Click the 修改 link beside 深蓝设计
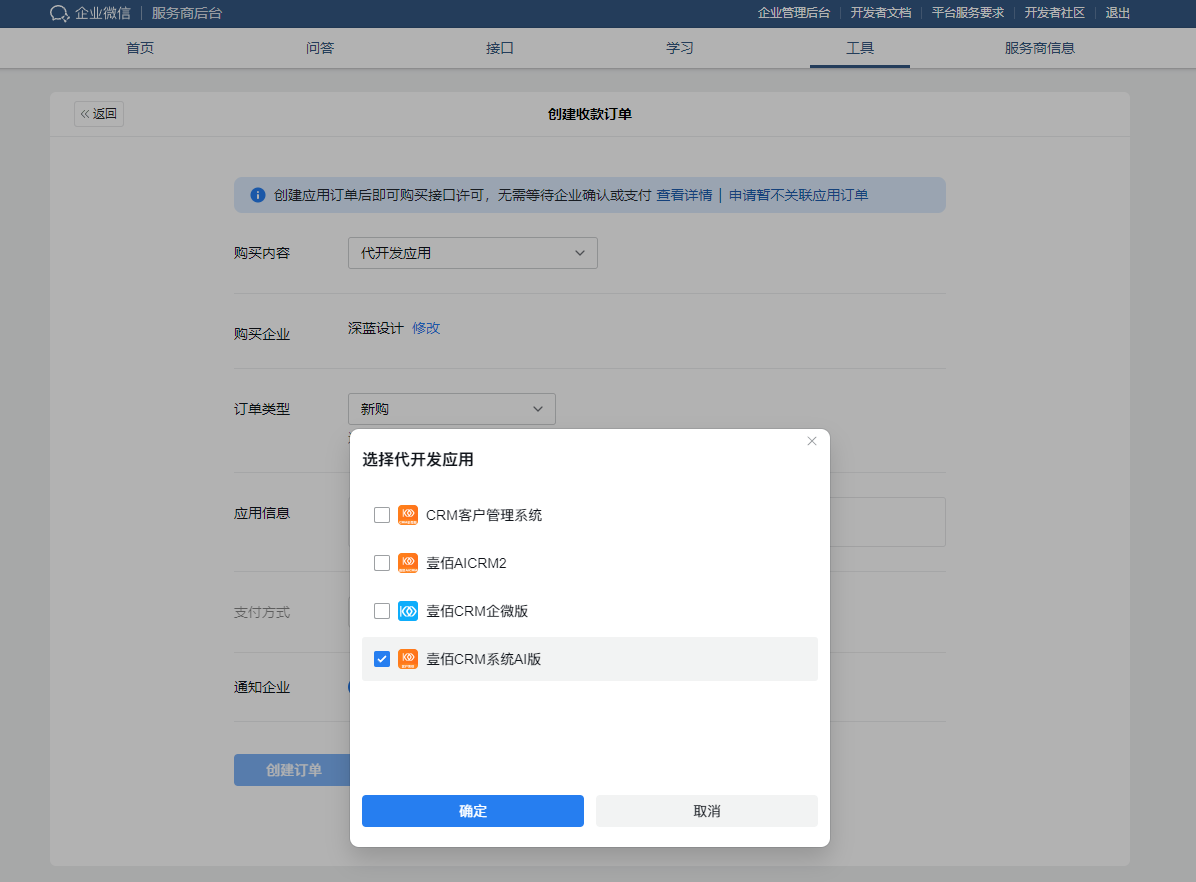Viewport: 1196px width, 882px height. (x=426, y=328)
